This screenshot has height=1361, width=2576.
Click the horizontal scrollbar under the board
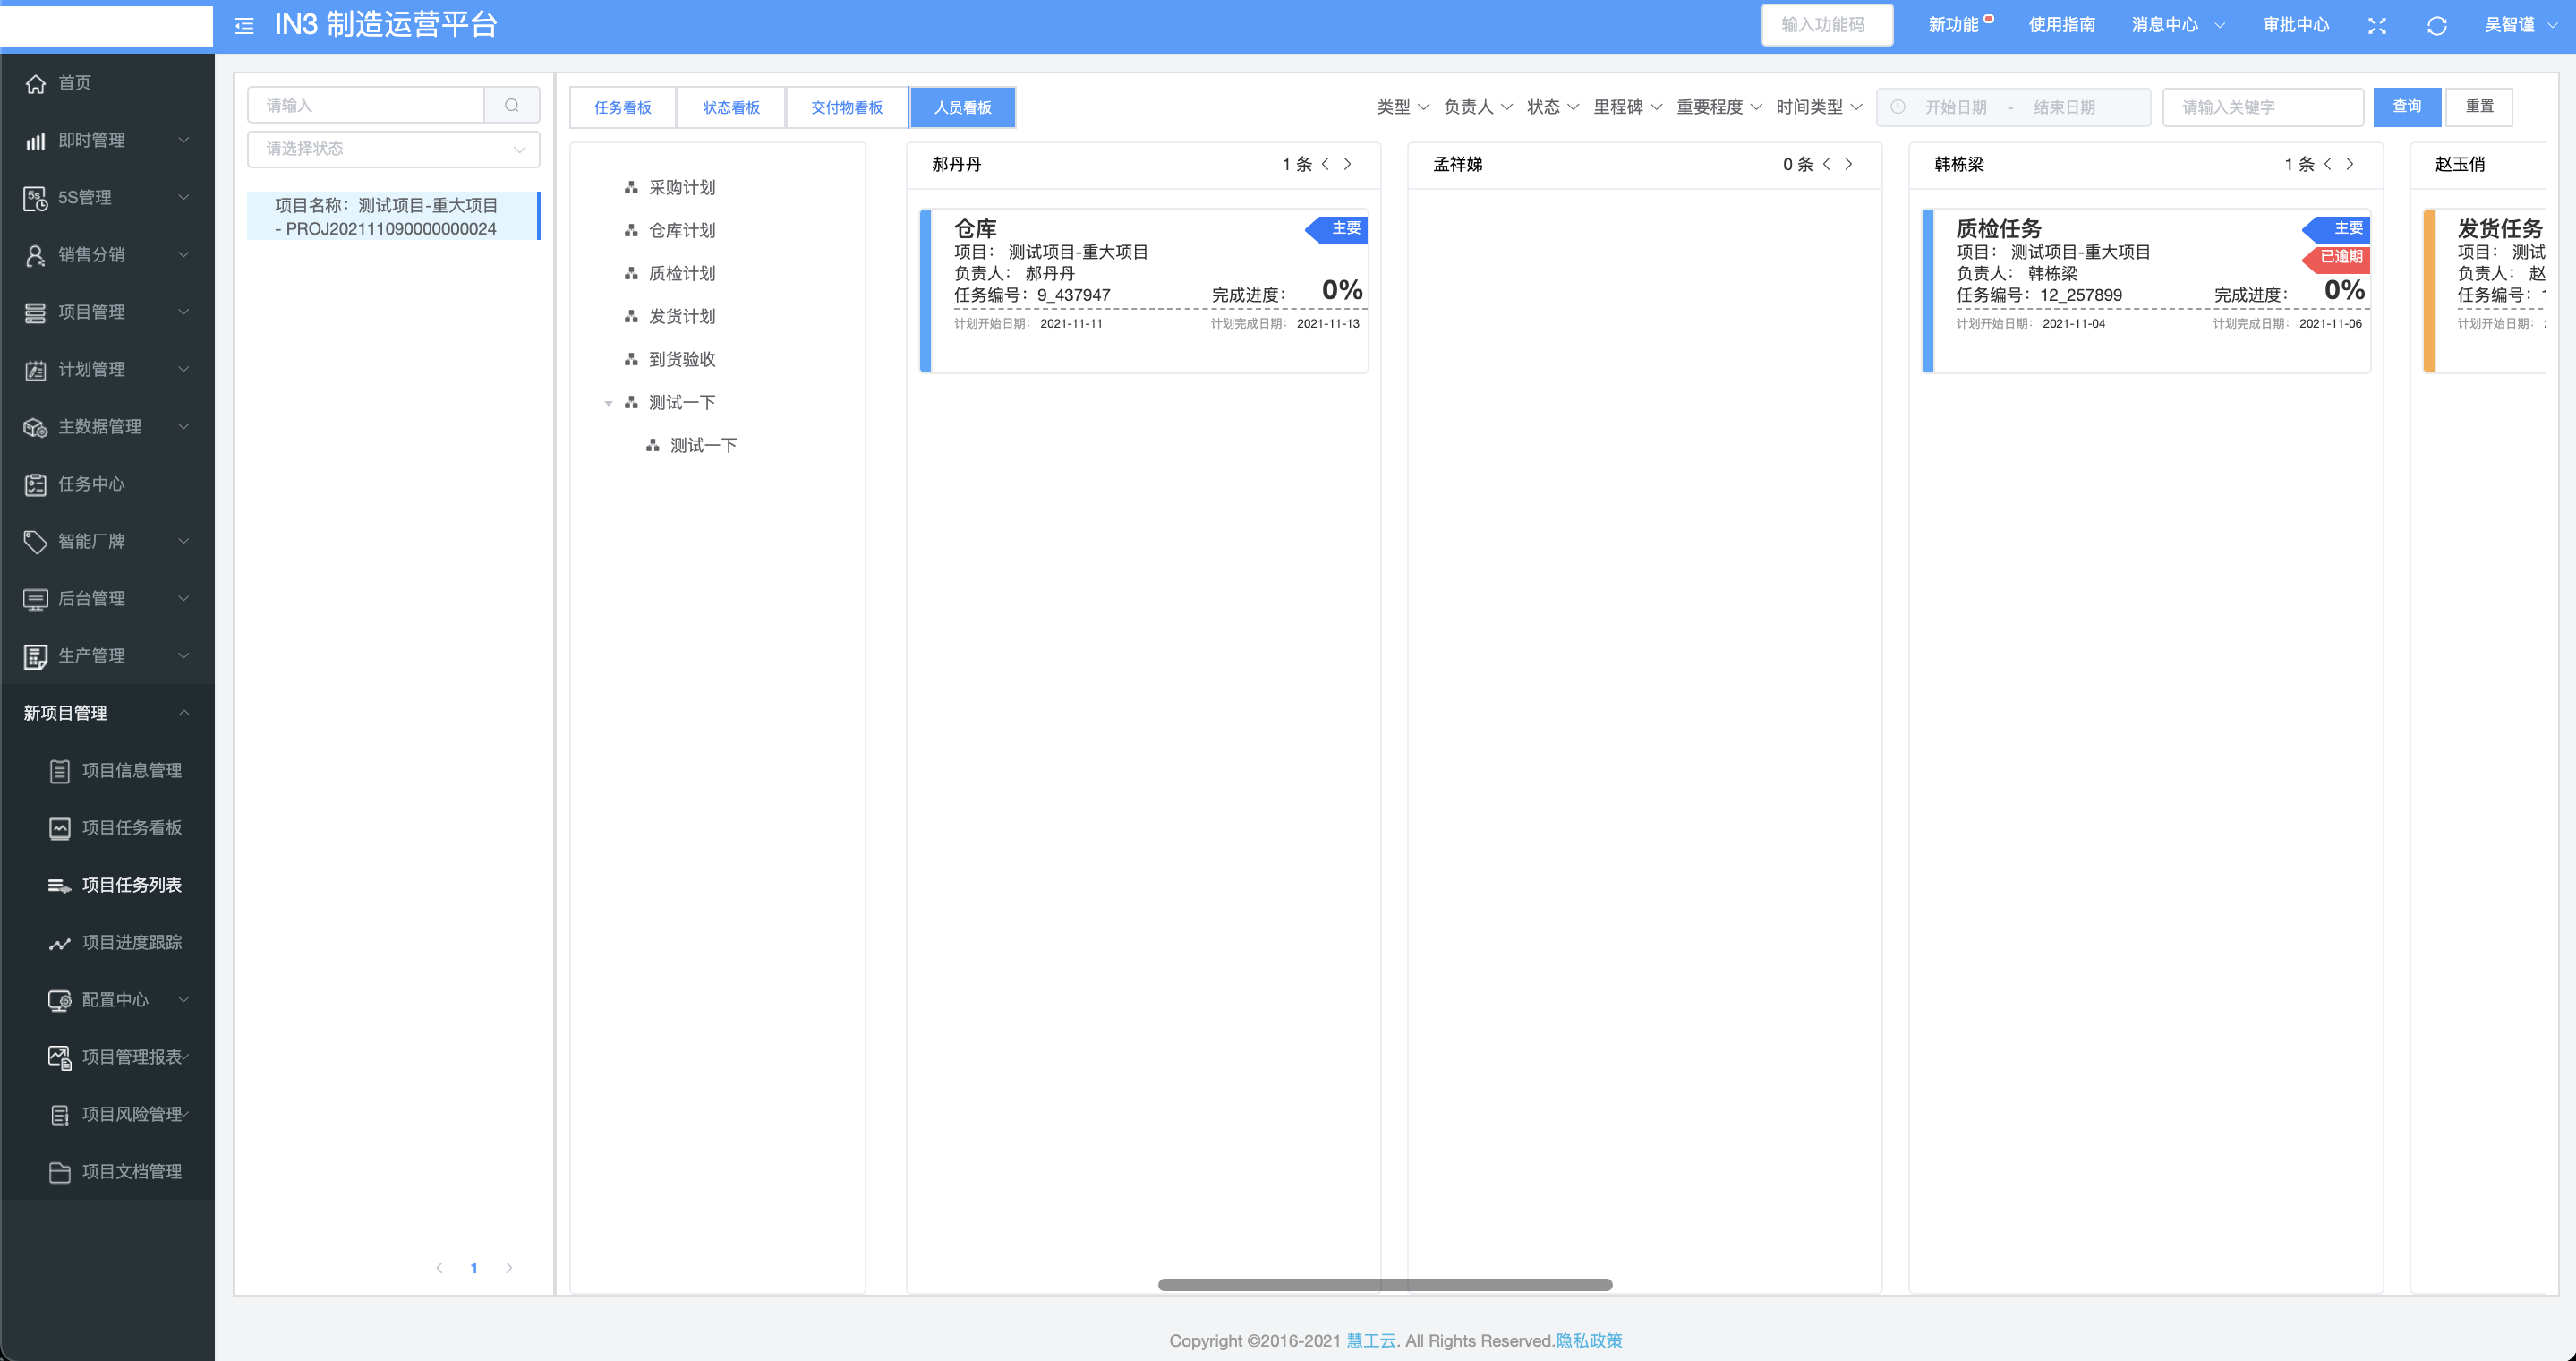click(1384, 1284)
